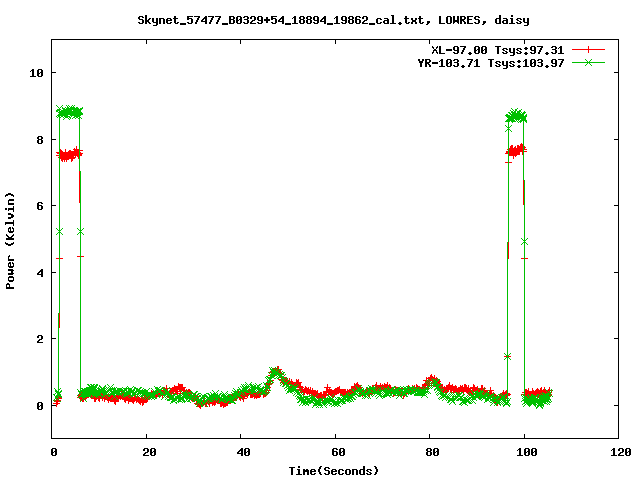This screenshot has width=640, height=480.
Task: Click the red calibration plateau near 0 seconds
Action: [69, 154]
